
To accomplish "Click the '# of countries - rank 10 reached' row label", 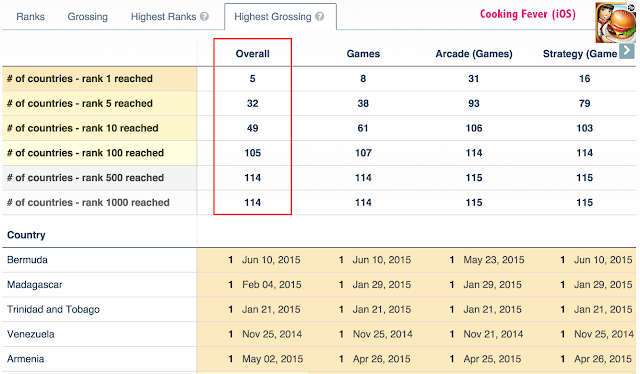I will click(82, 128).
